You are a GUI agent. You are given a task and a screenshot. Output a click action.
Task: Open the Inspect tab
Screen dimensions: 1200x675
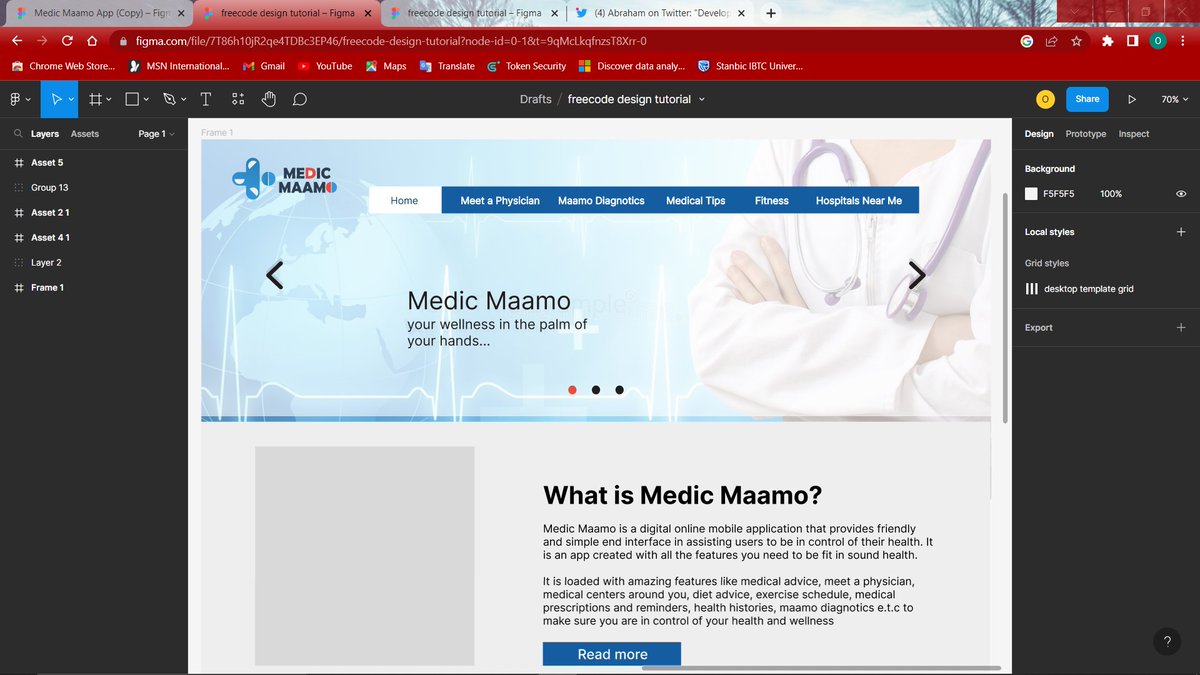(1134, 134)
